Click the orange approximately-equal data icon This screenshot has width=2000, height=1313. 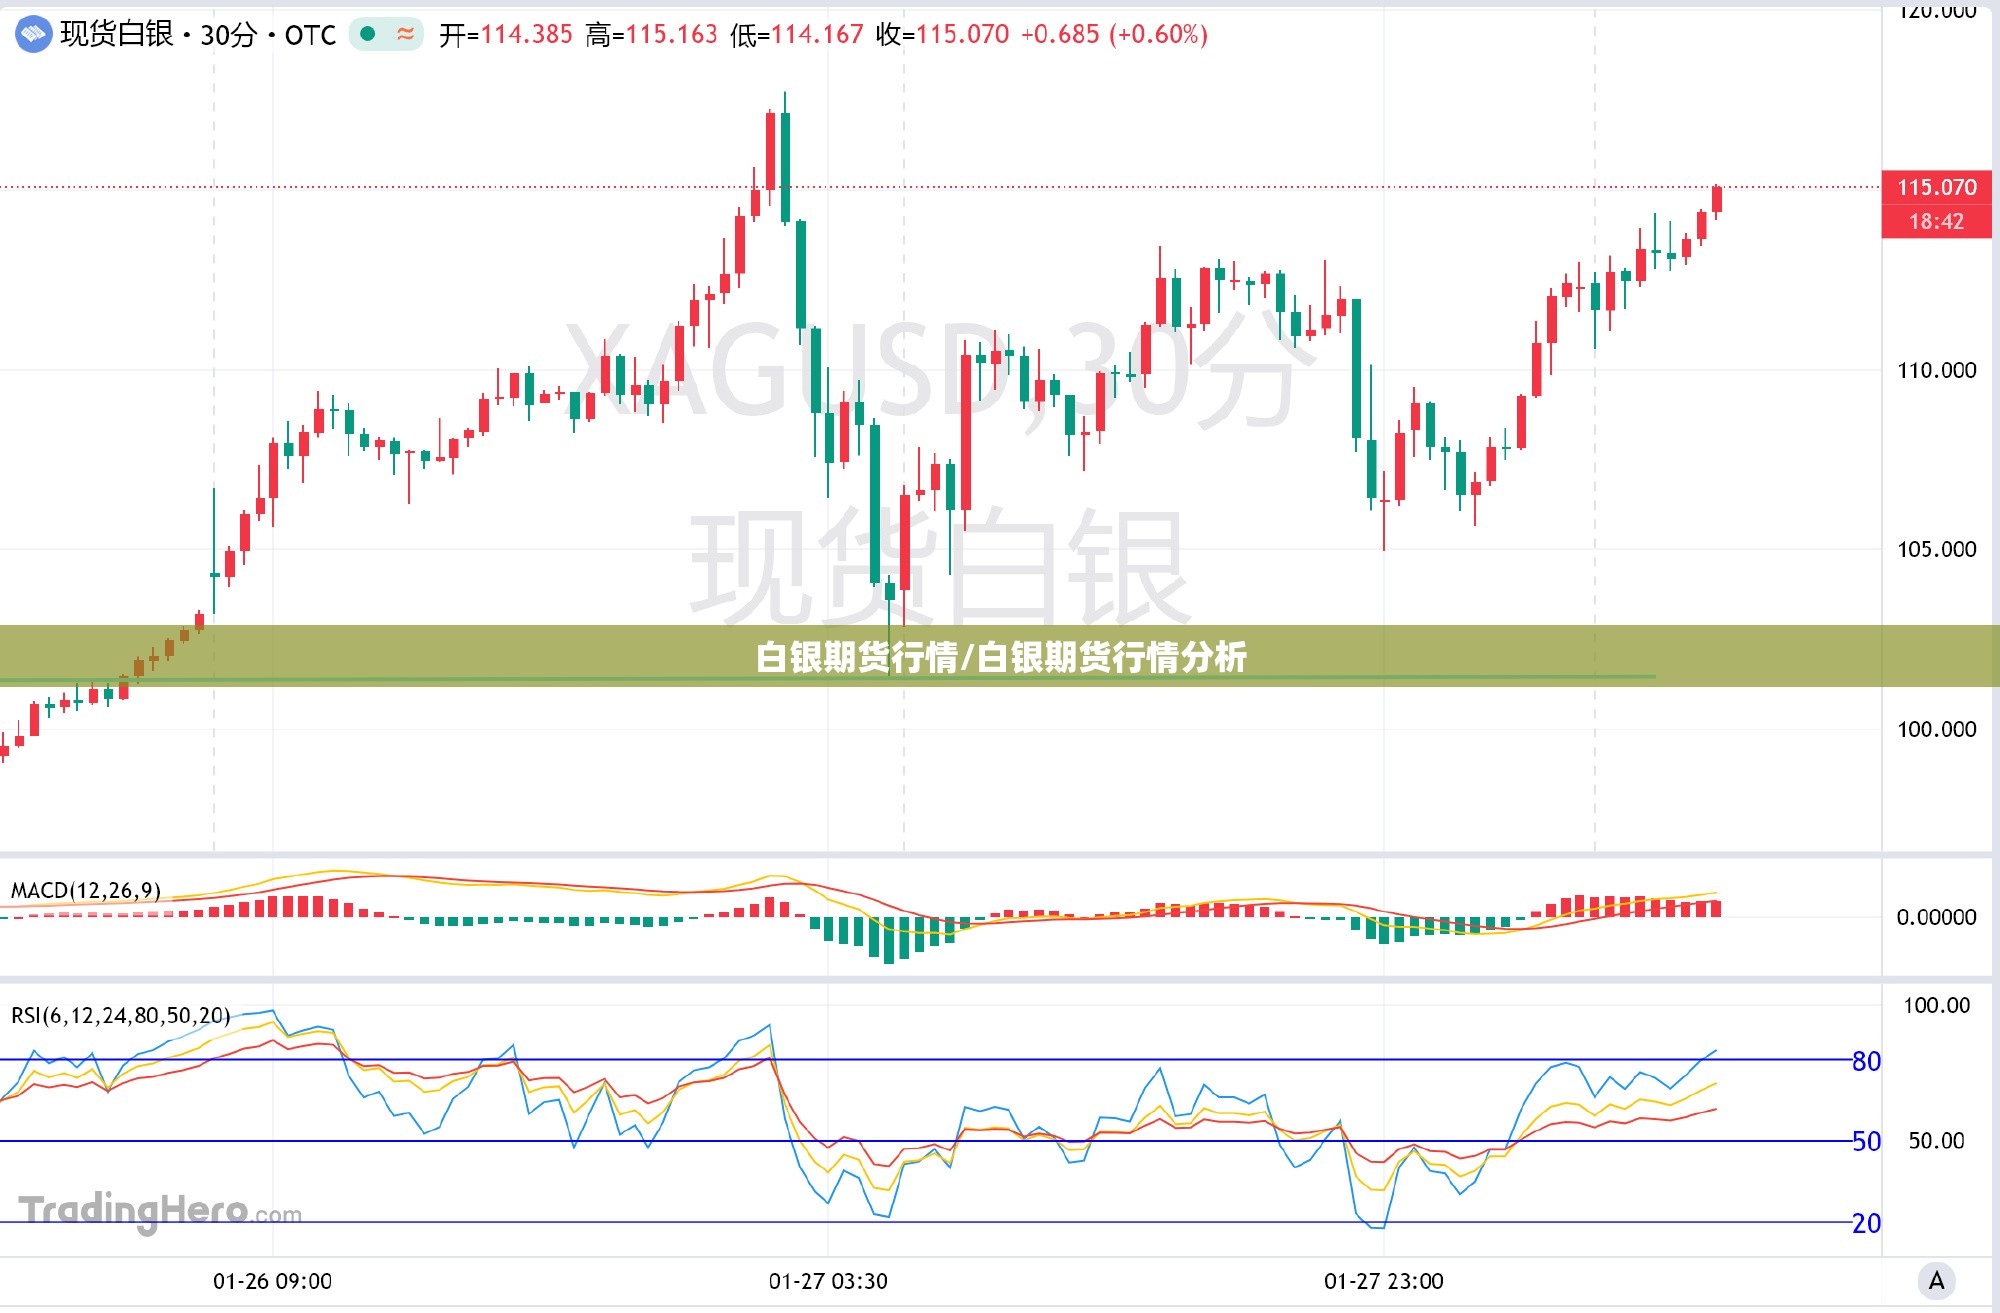tap(405, 34)
